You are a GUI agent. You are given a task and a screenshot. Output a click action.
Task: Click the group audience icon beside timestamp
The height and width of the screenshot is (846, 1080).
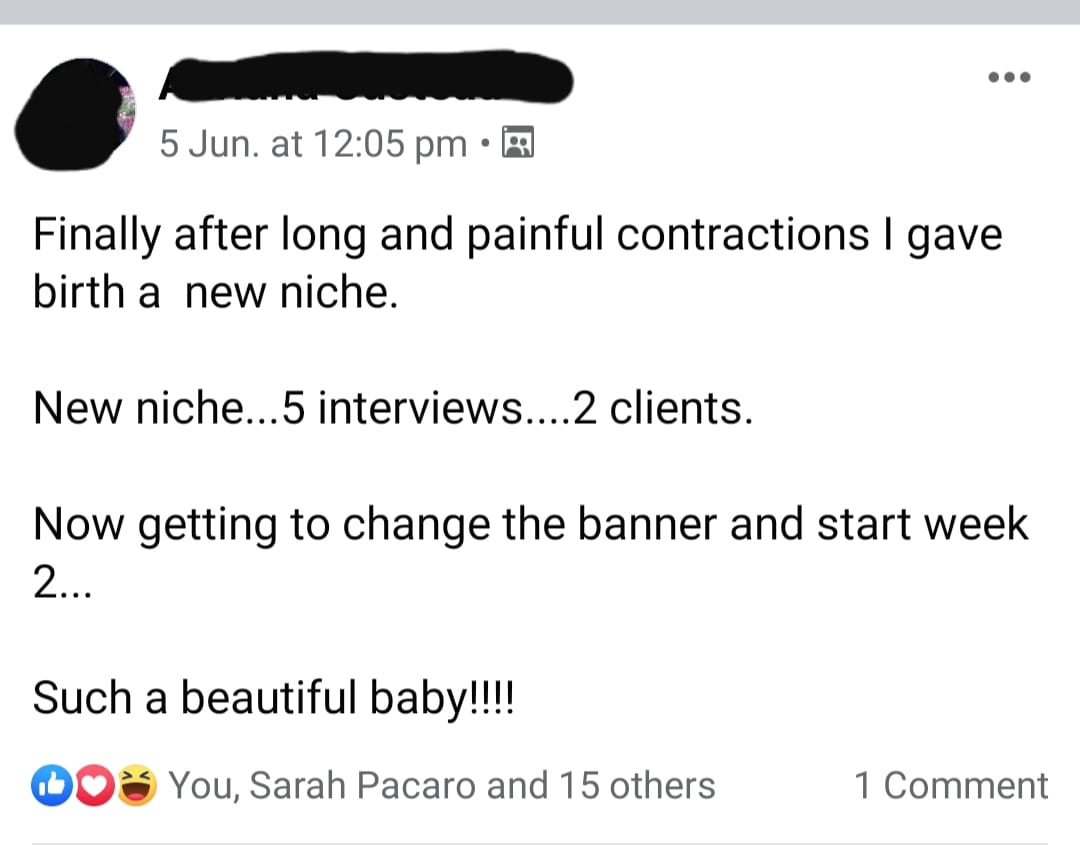[x=517, y=144]
